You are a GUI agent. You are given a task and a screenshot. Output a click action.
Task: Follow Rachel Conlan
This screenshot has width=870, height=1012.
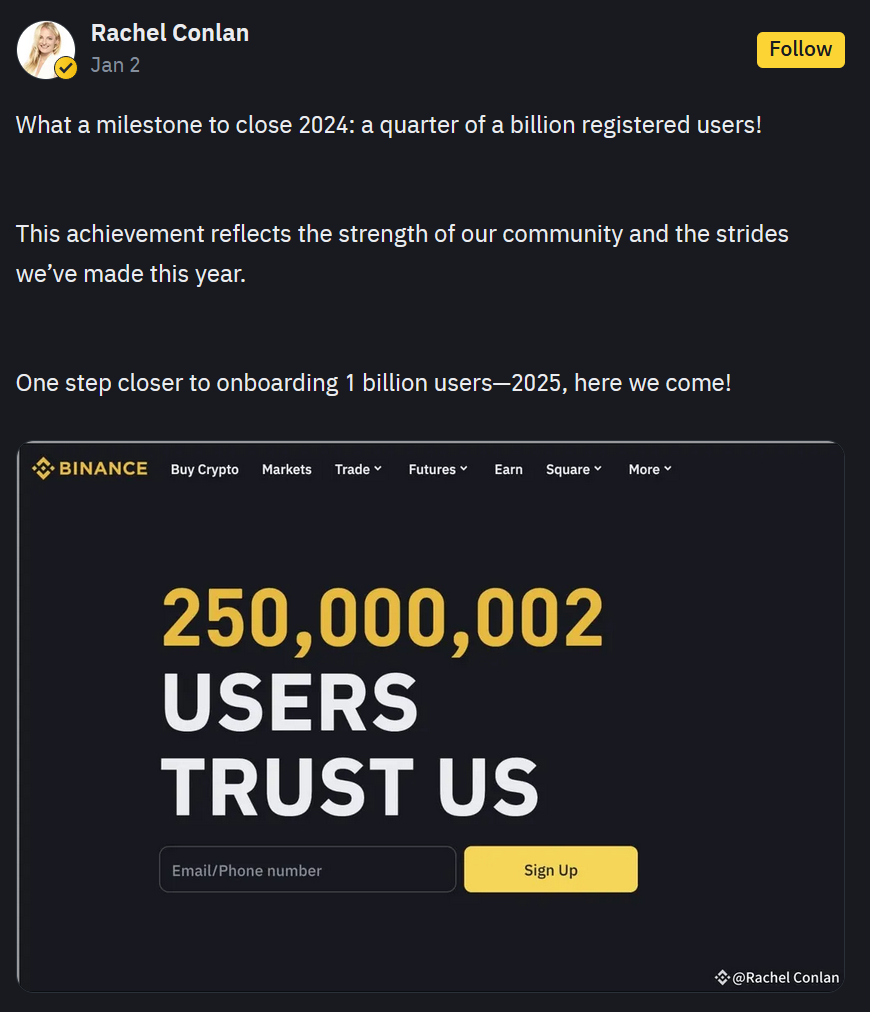(800, 49)
